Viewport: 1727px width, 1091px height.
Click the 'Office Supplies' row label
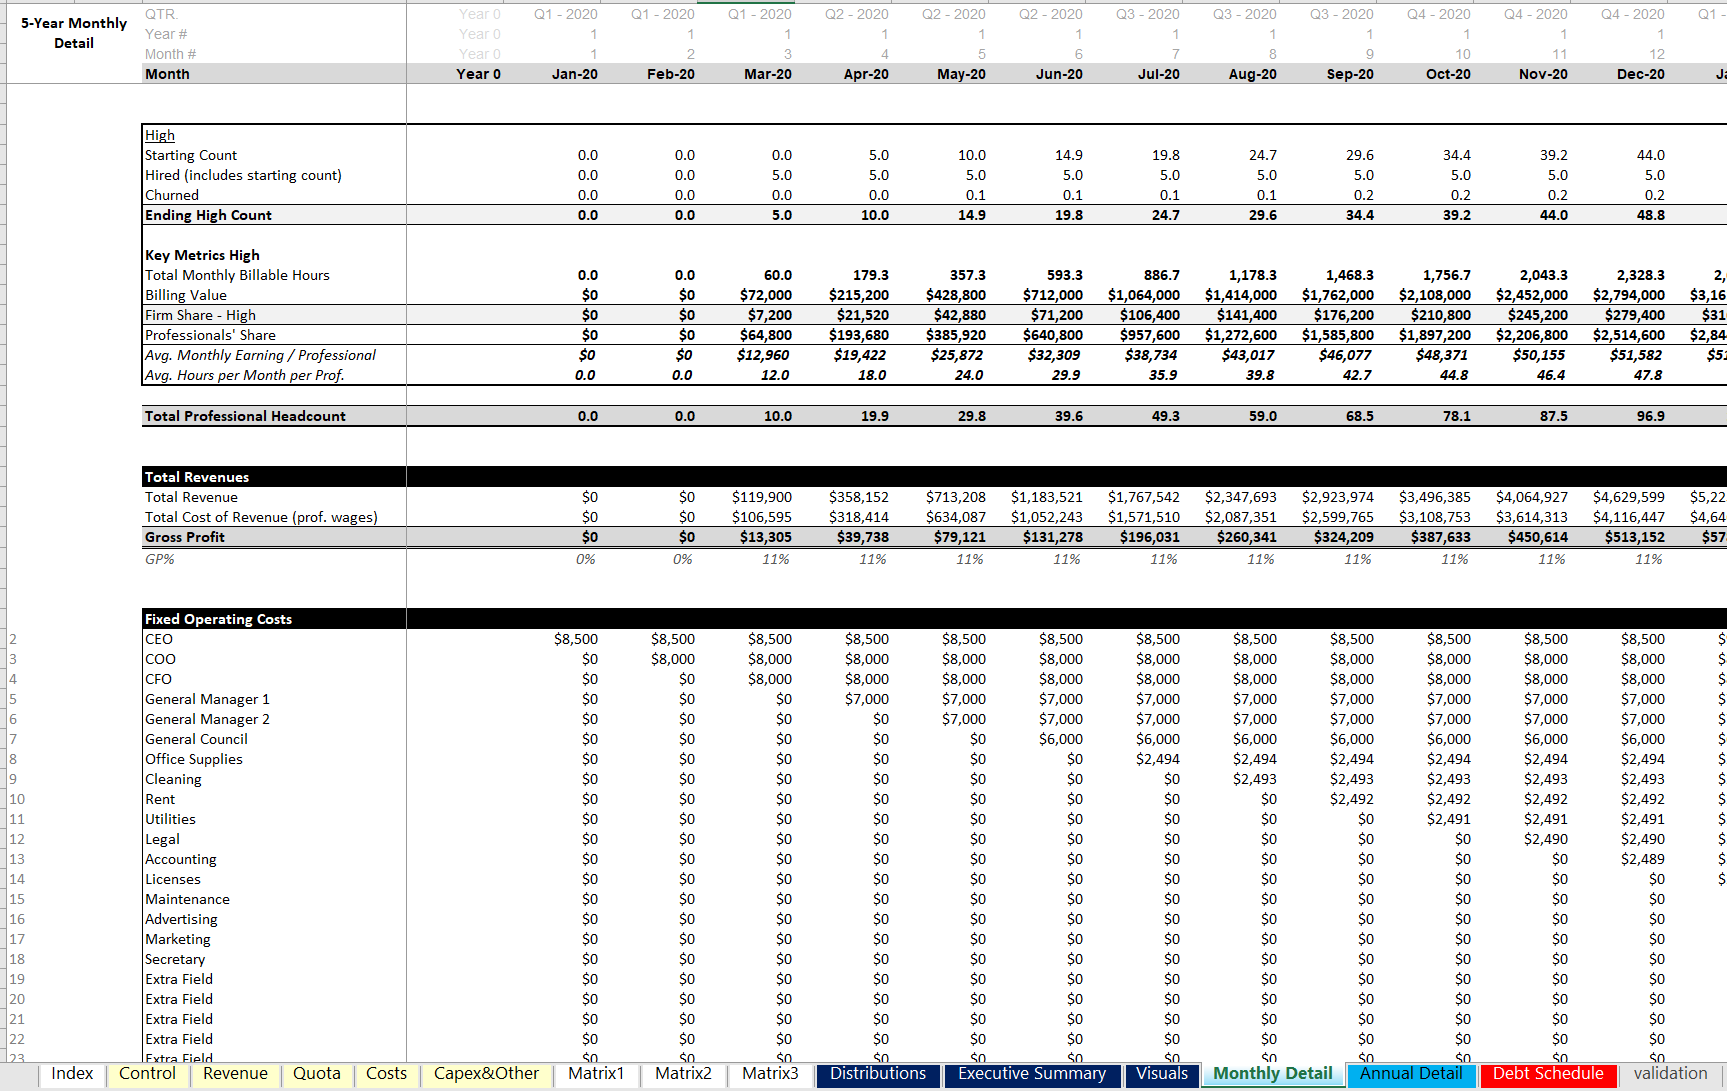(194, 759)
